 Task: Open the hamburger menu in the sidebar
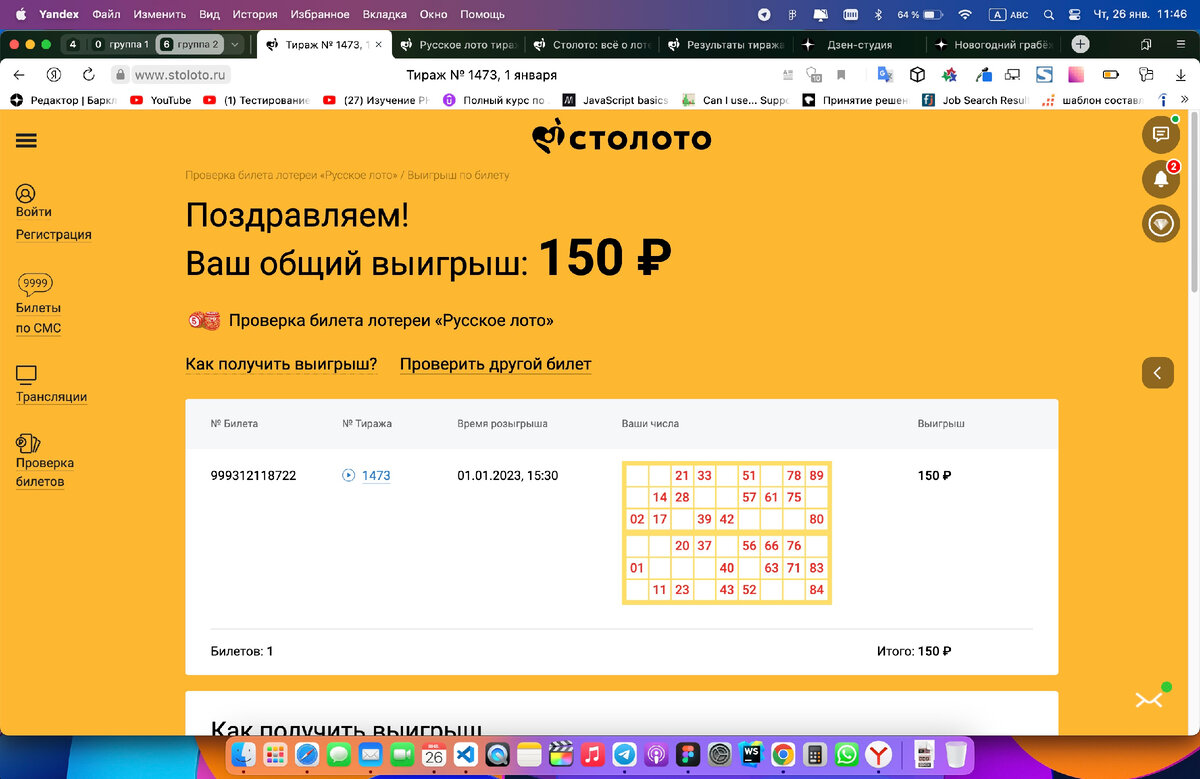click(25, 140)
